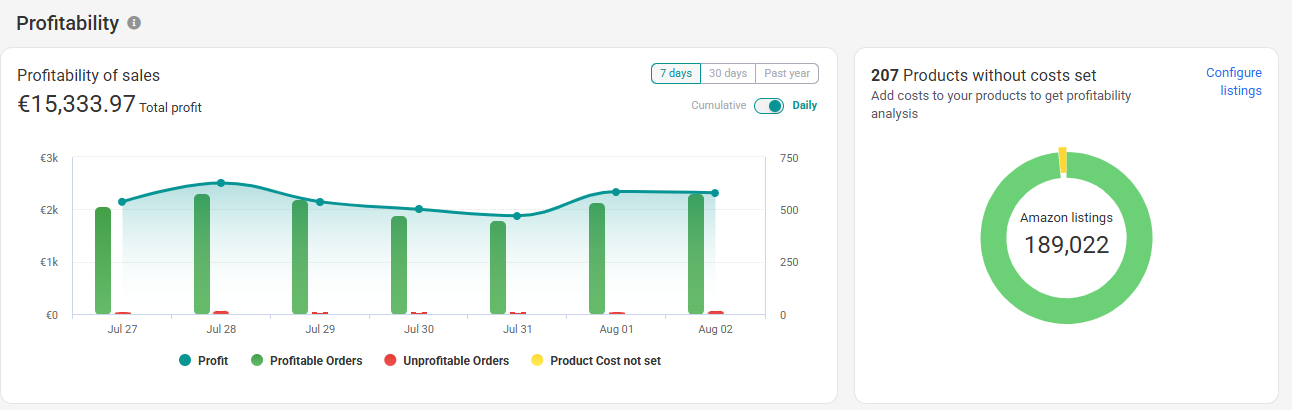Switch the Cumulative/Daily toggle
Screen dimensions: 1292x410
[x=769, y=106]
